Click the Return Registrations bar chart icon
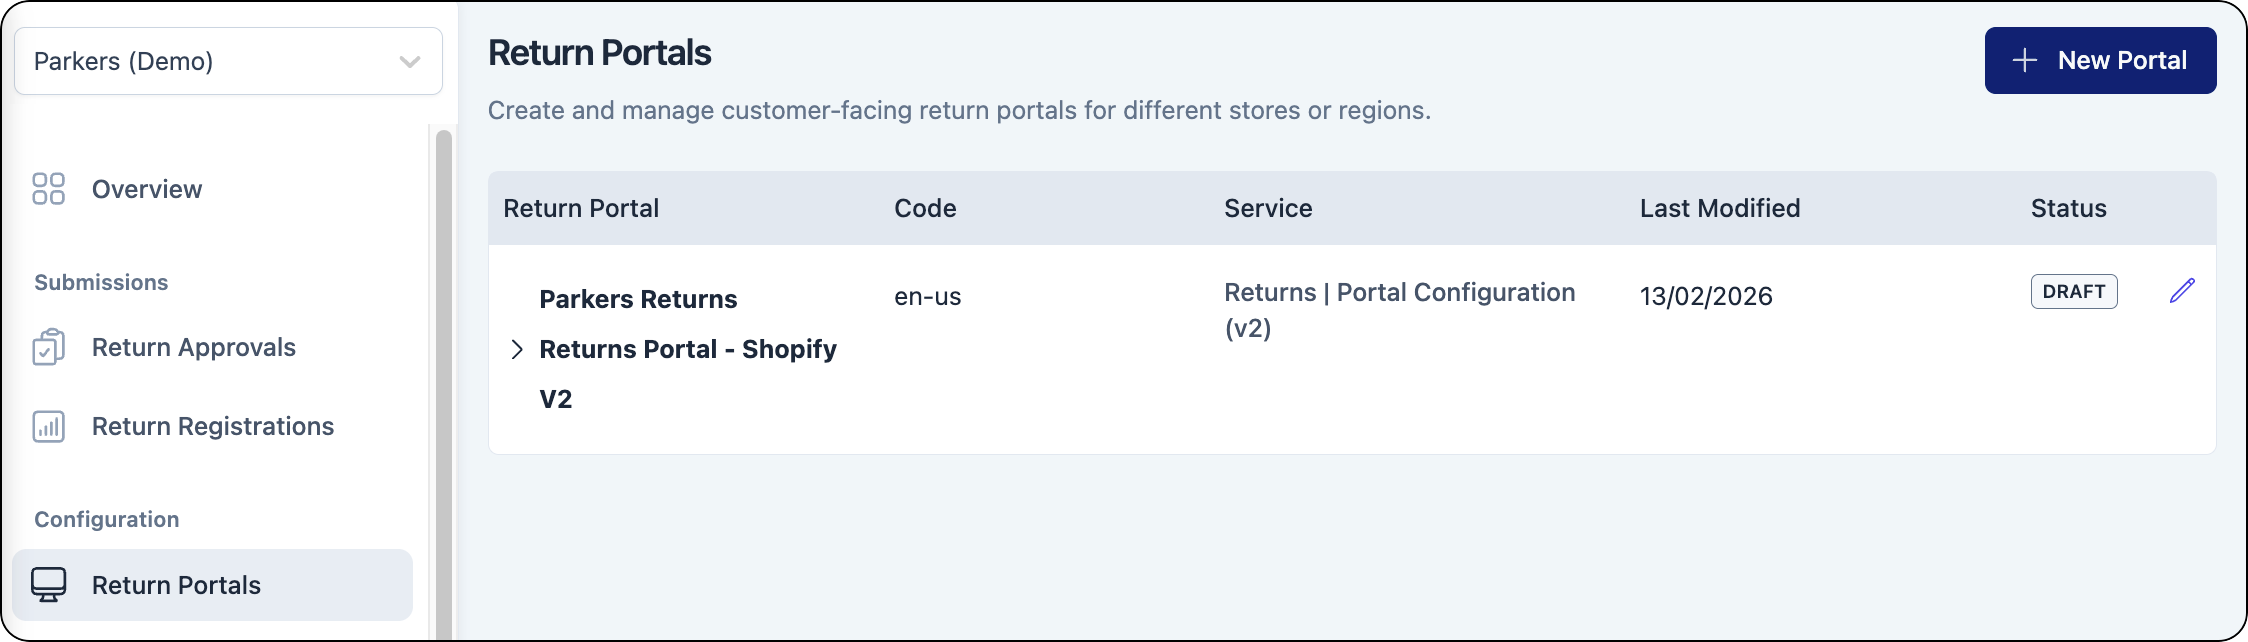This screenshot has width=2248, height=642. [x=50, y=426]
